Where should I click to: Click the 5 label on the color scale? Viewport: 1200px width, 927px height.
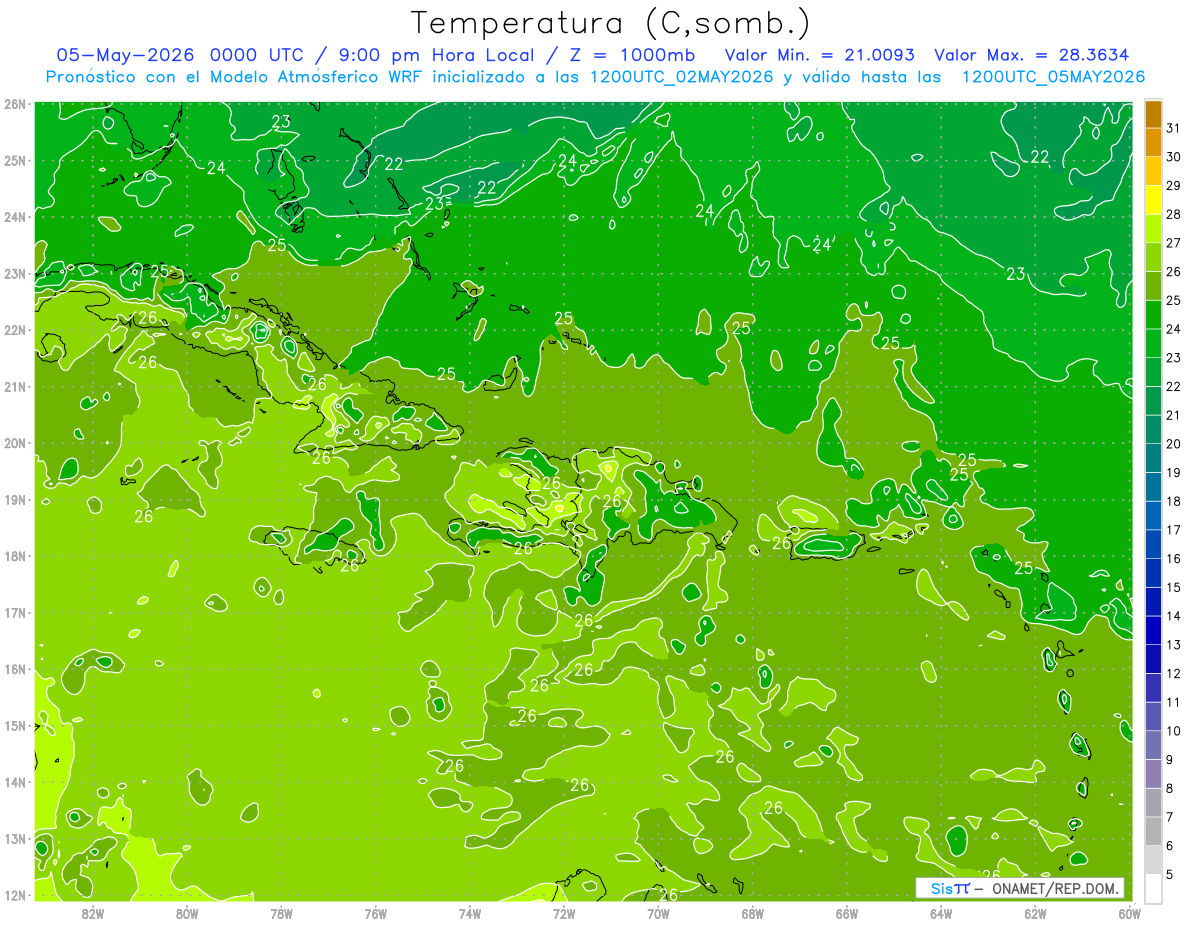pyautogui.click(x=1170, y=874)
